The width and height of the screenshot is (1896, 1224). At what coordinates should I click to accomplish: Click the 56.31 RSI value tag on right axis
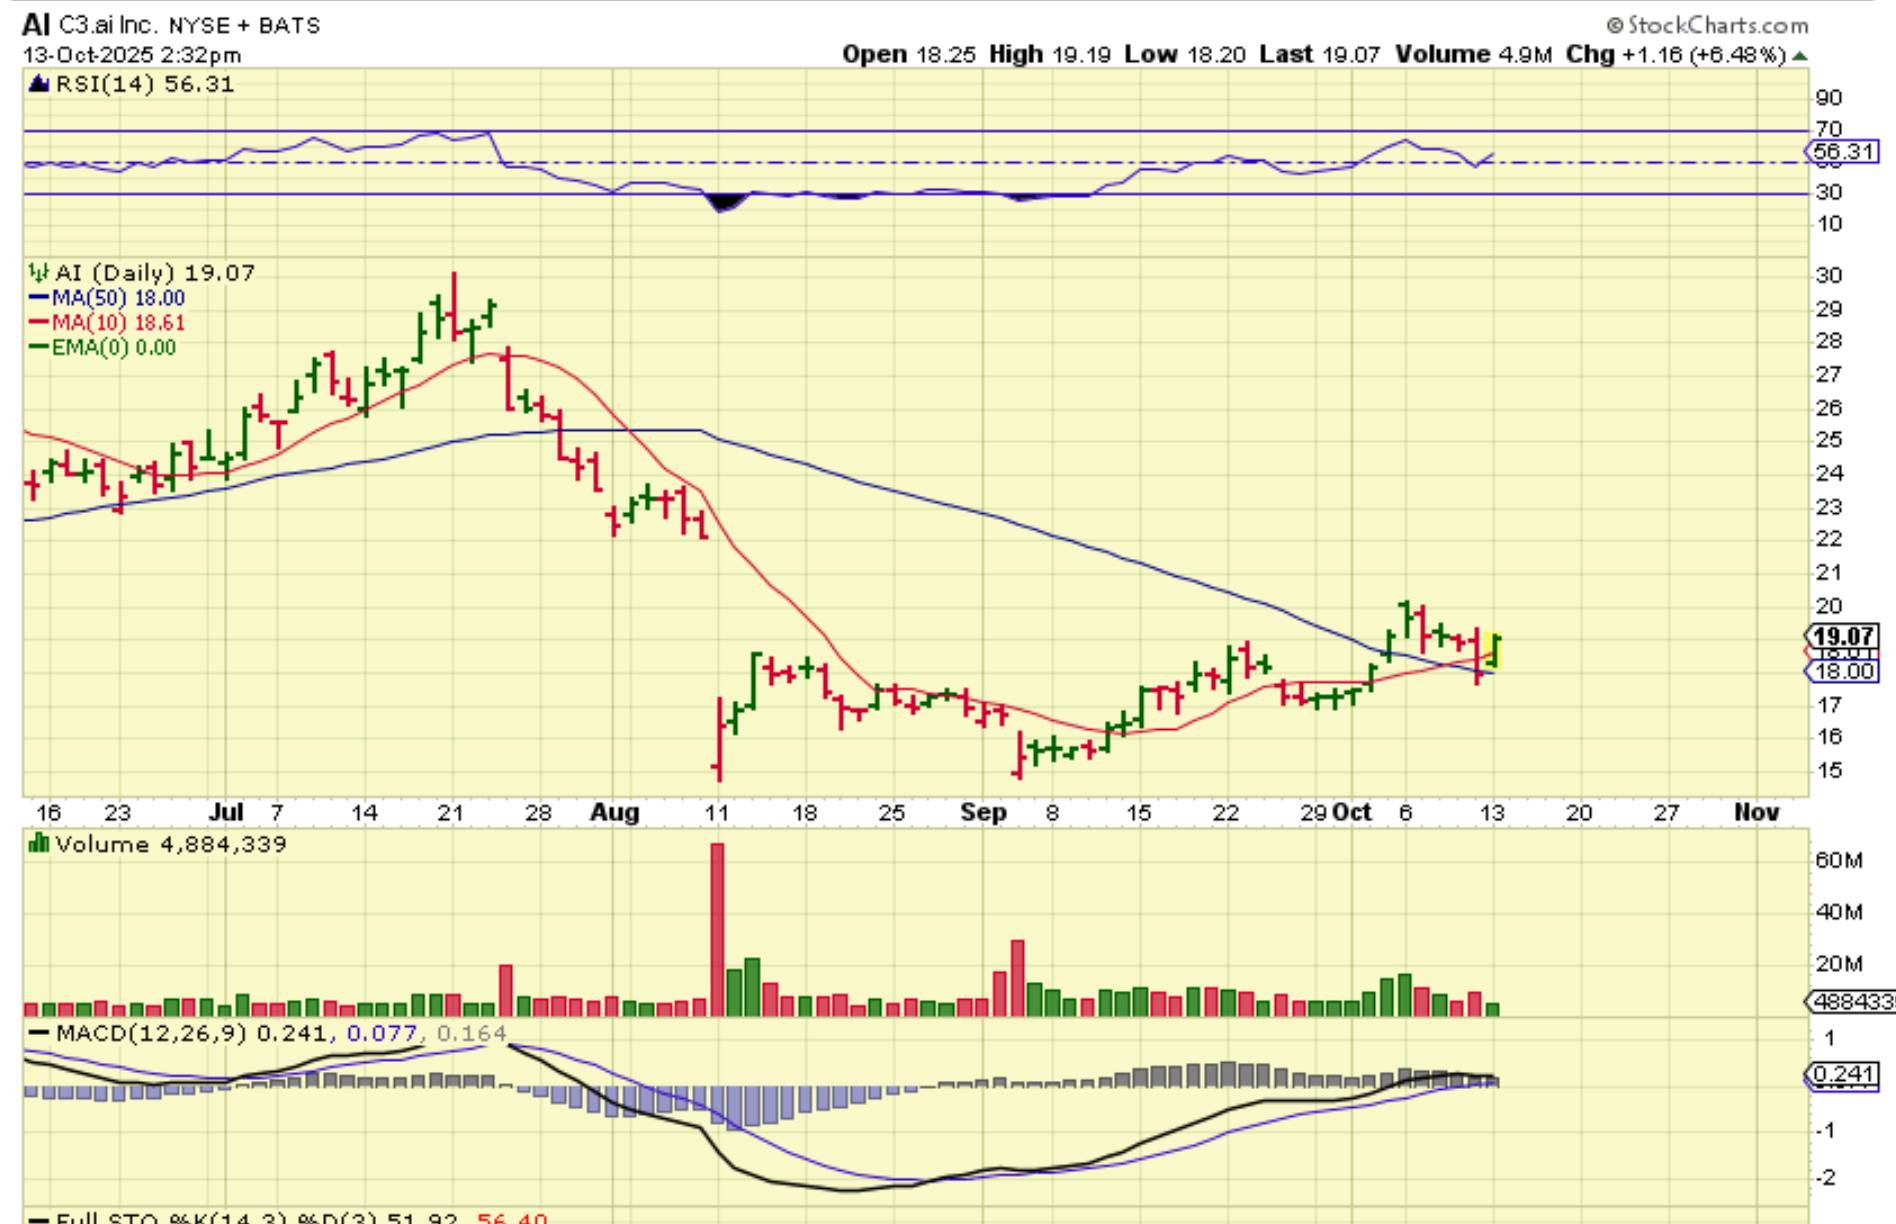[1843, 151]
